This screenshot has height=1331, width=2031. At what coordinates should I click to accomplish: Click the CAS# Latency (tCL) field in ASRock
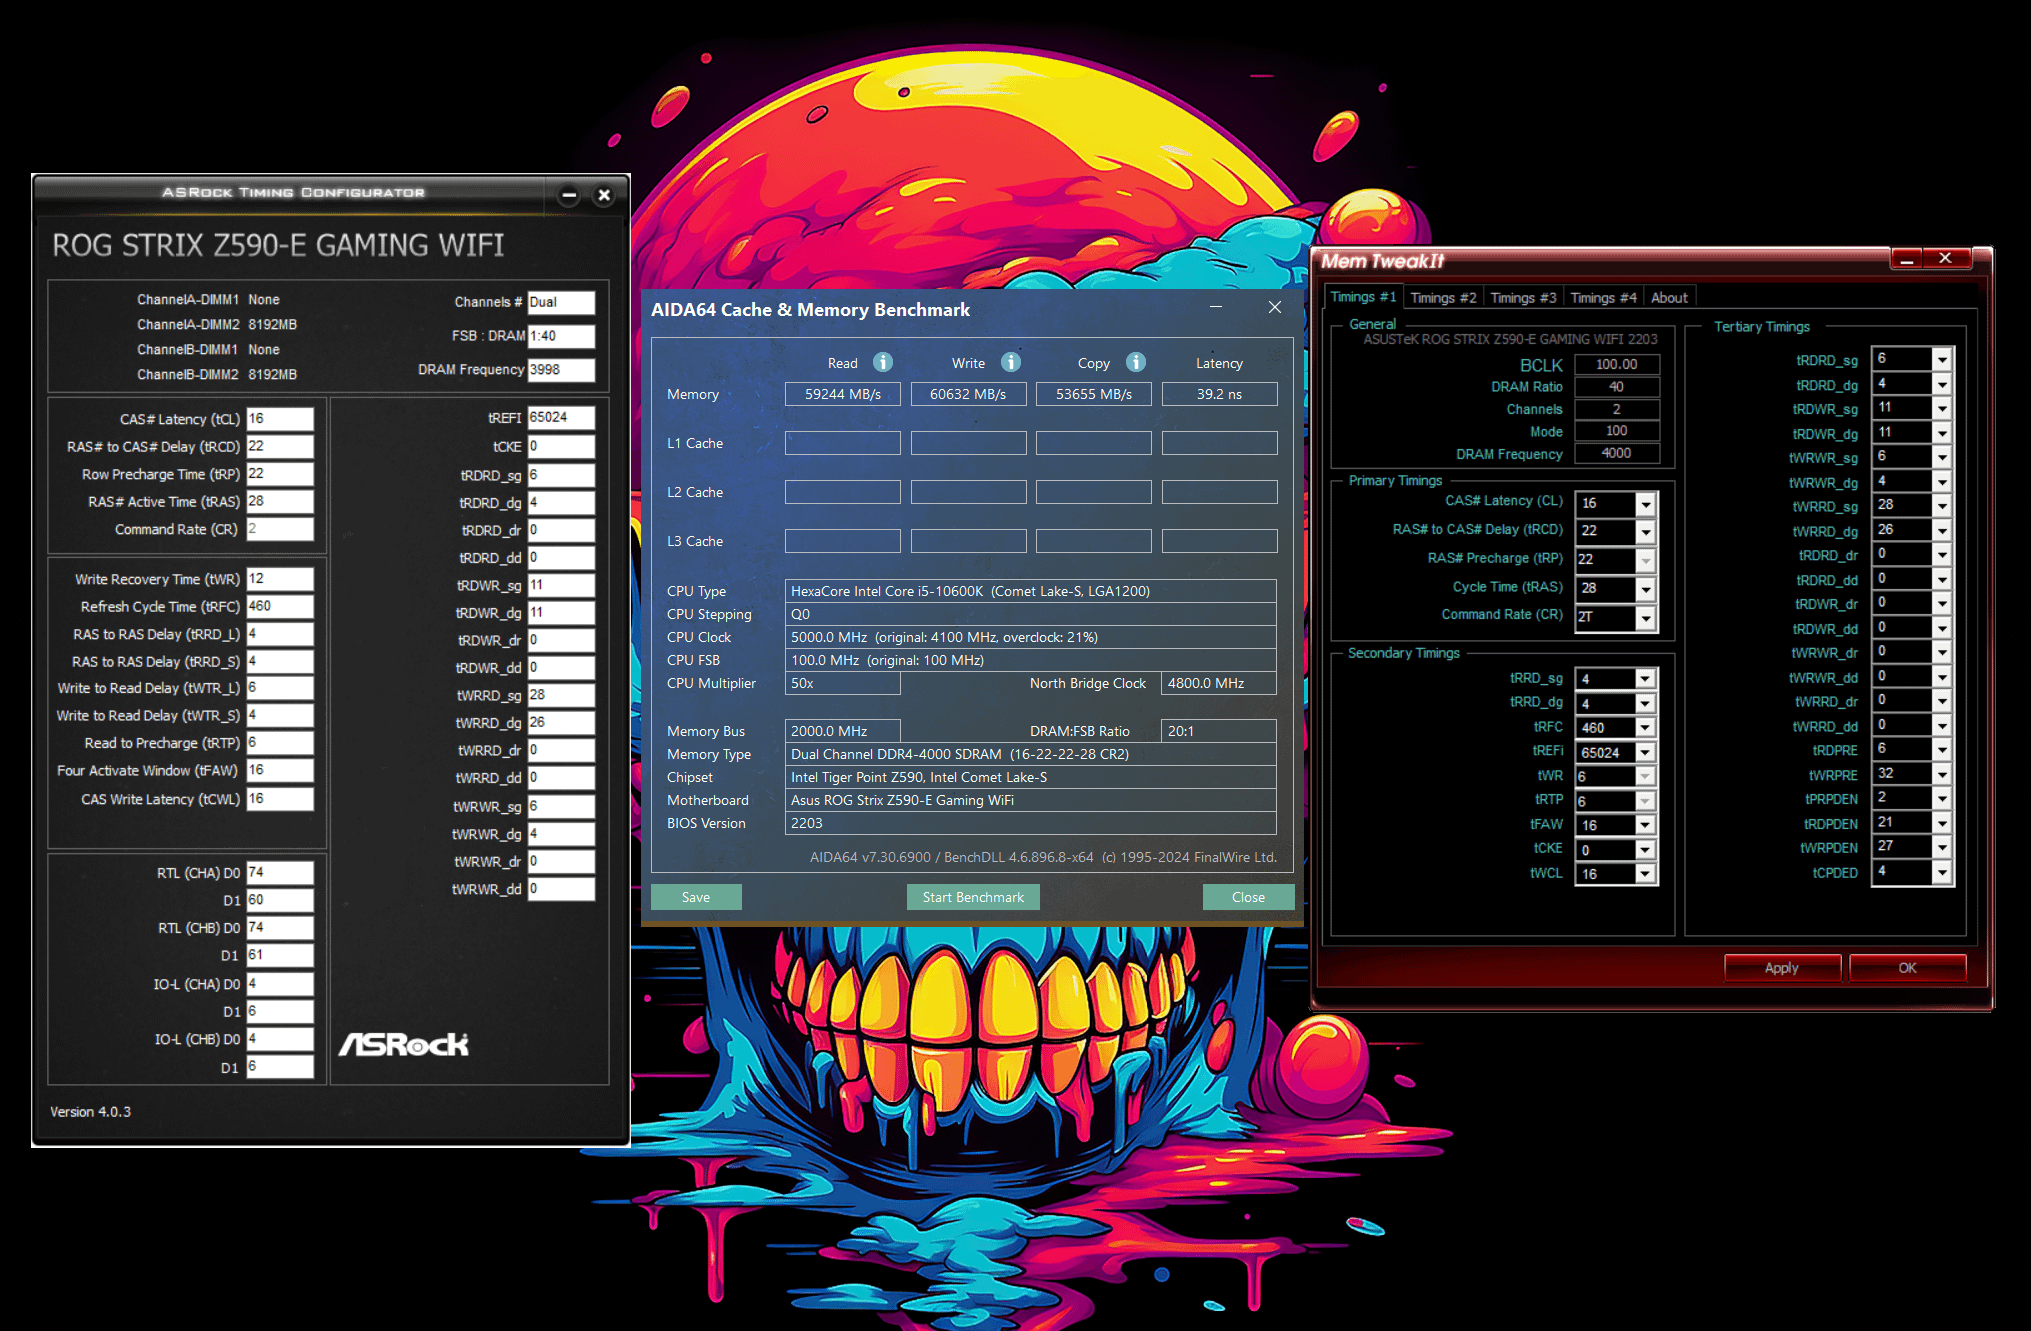tap(280, 419)
